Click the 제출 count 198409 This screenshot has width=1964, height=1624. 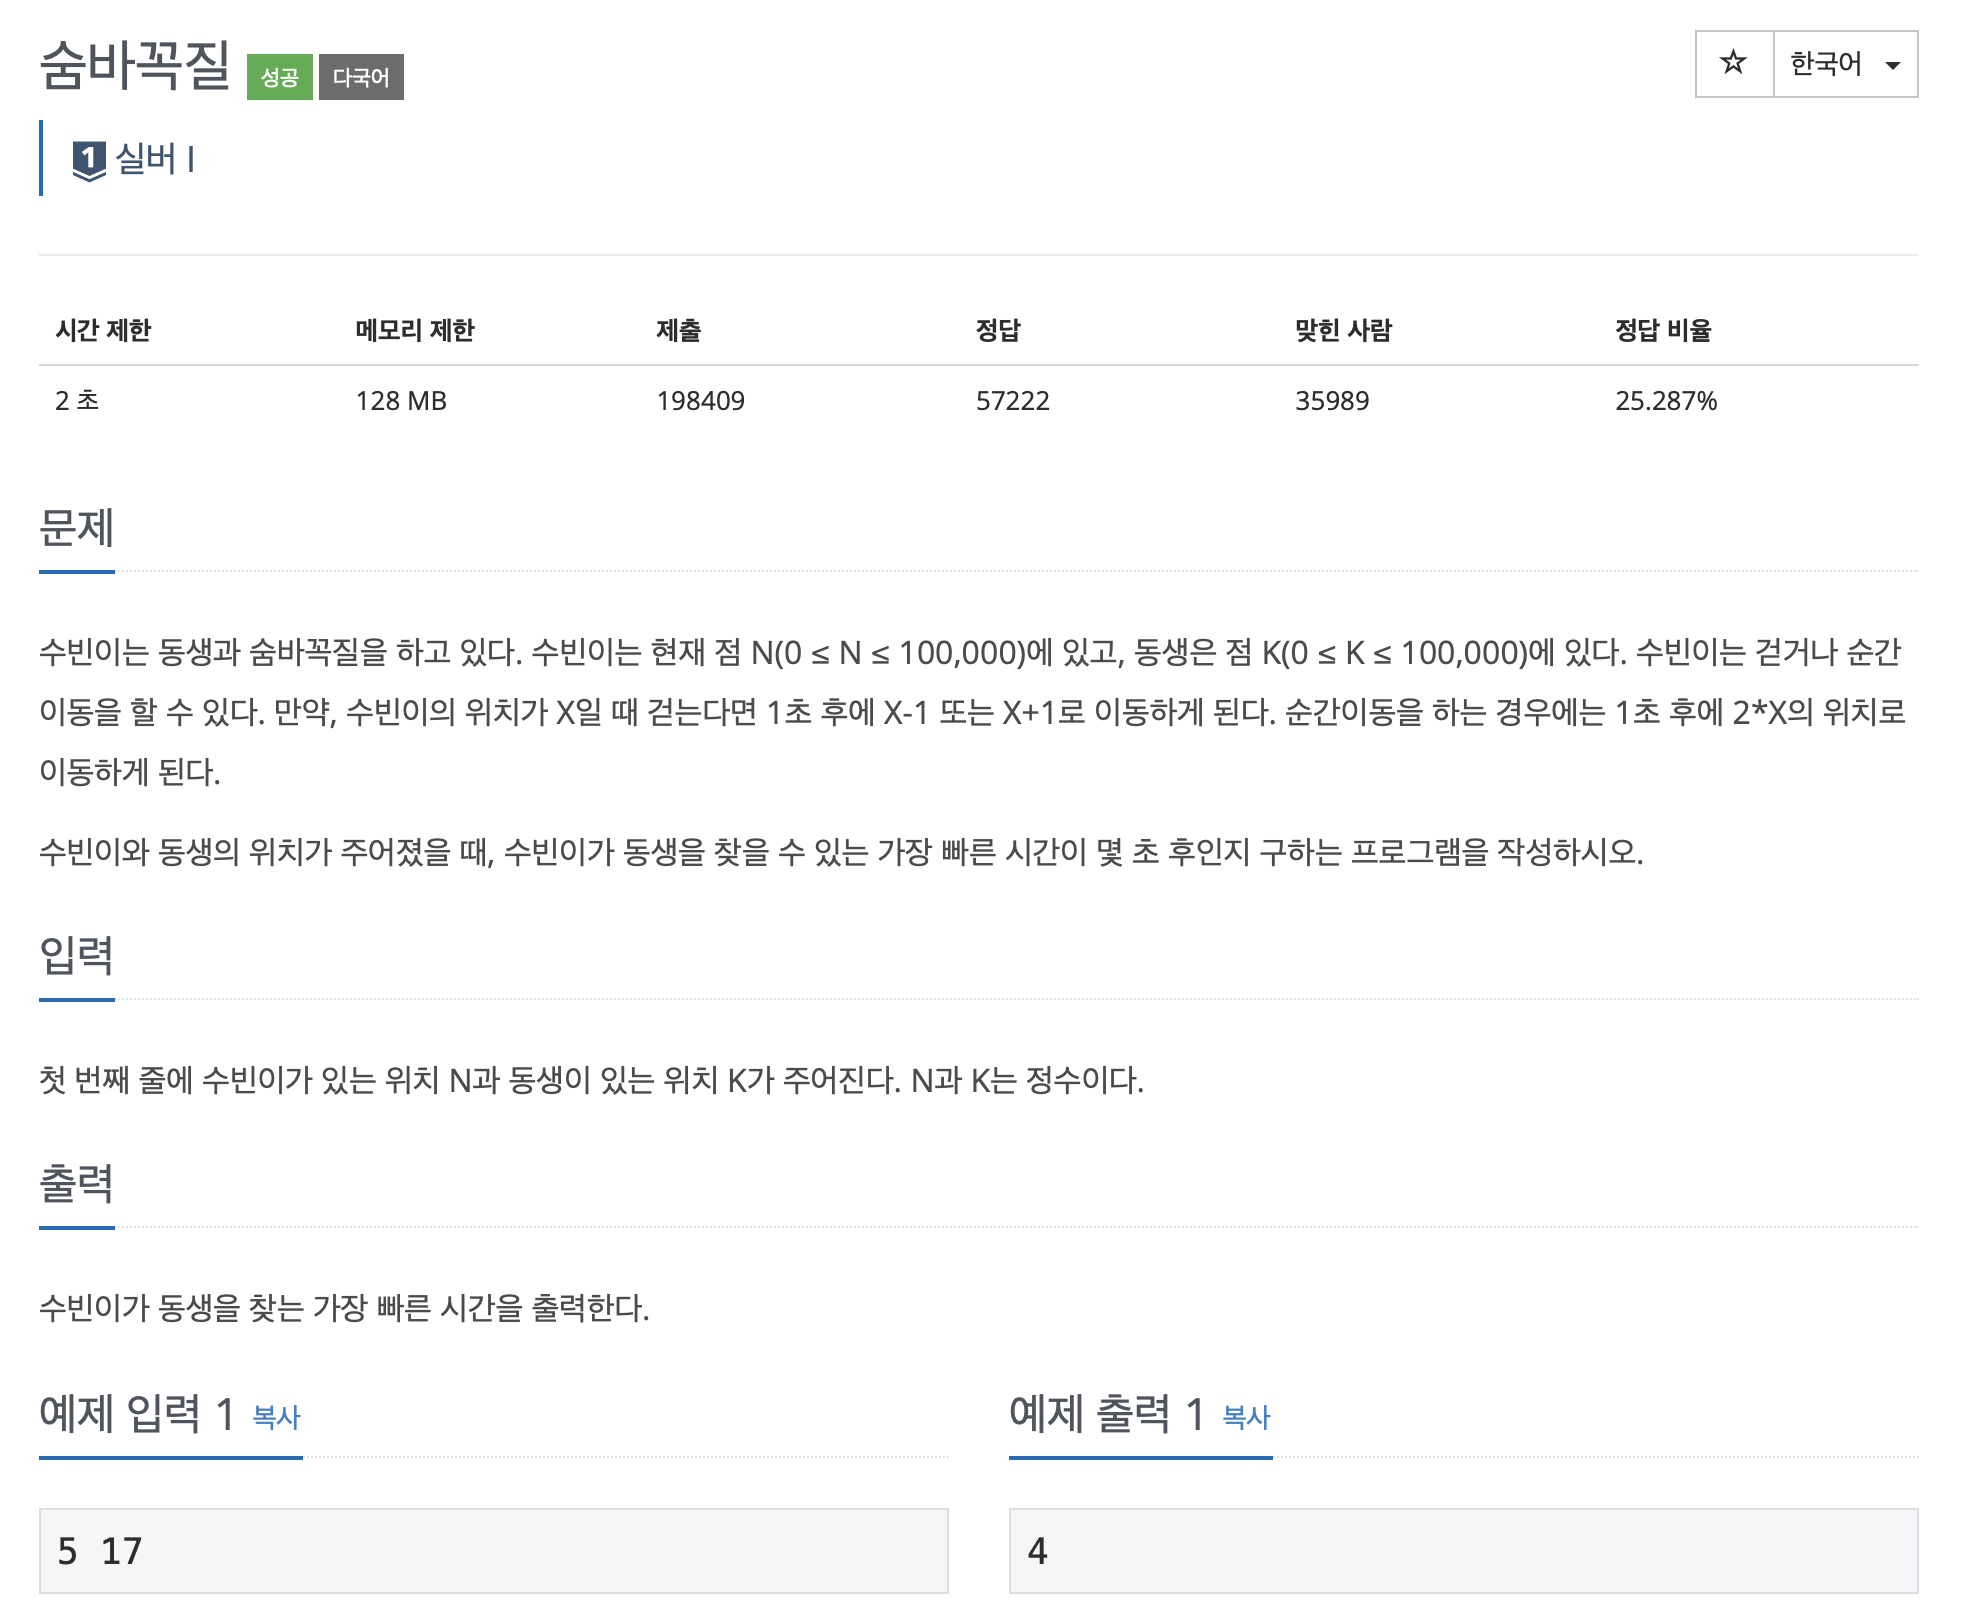[x=700, y=401]
